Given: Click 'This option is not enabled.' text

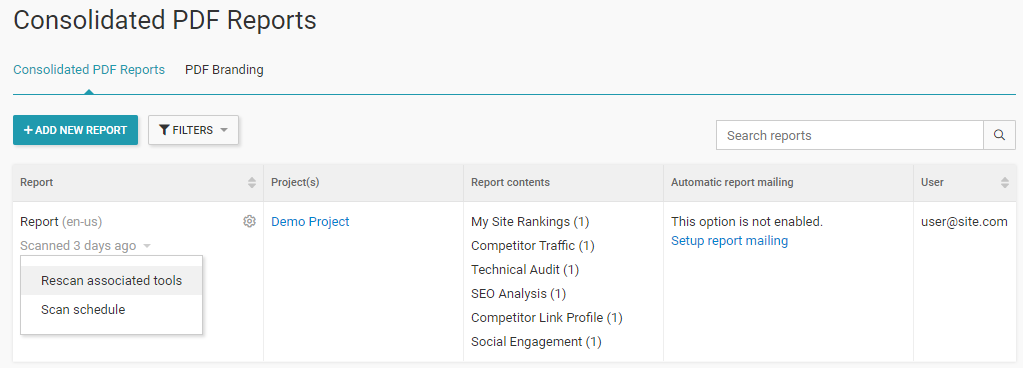Looking at the screenshot, I should click(747, 222).
